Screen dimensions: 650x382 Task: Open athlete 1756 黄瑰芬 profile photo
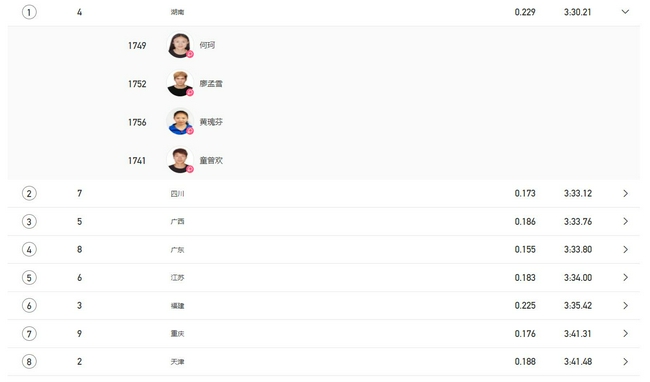180,122
